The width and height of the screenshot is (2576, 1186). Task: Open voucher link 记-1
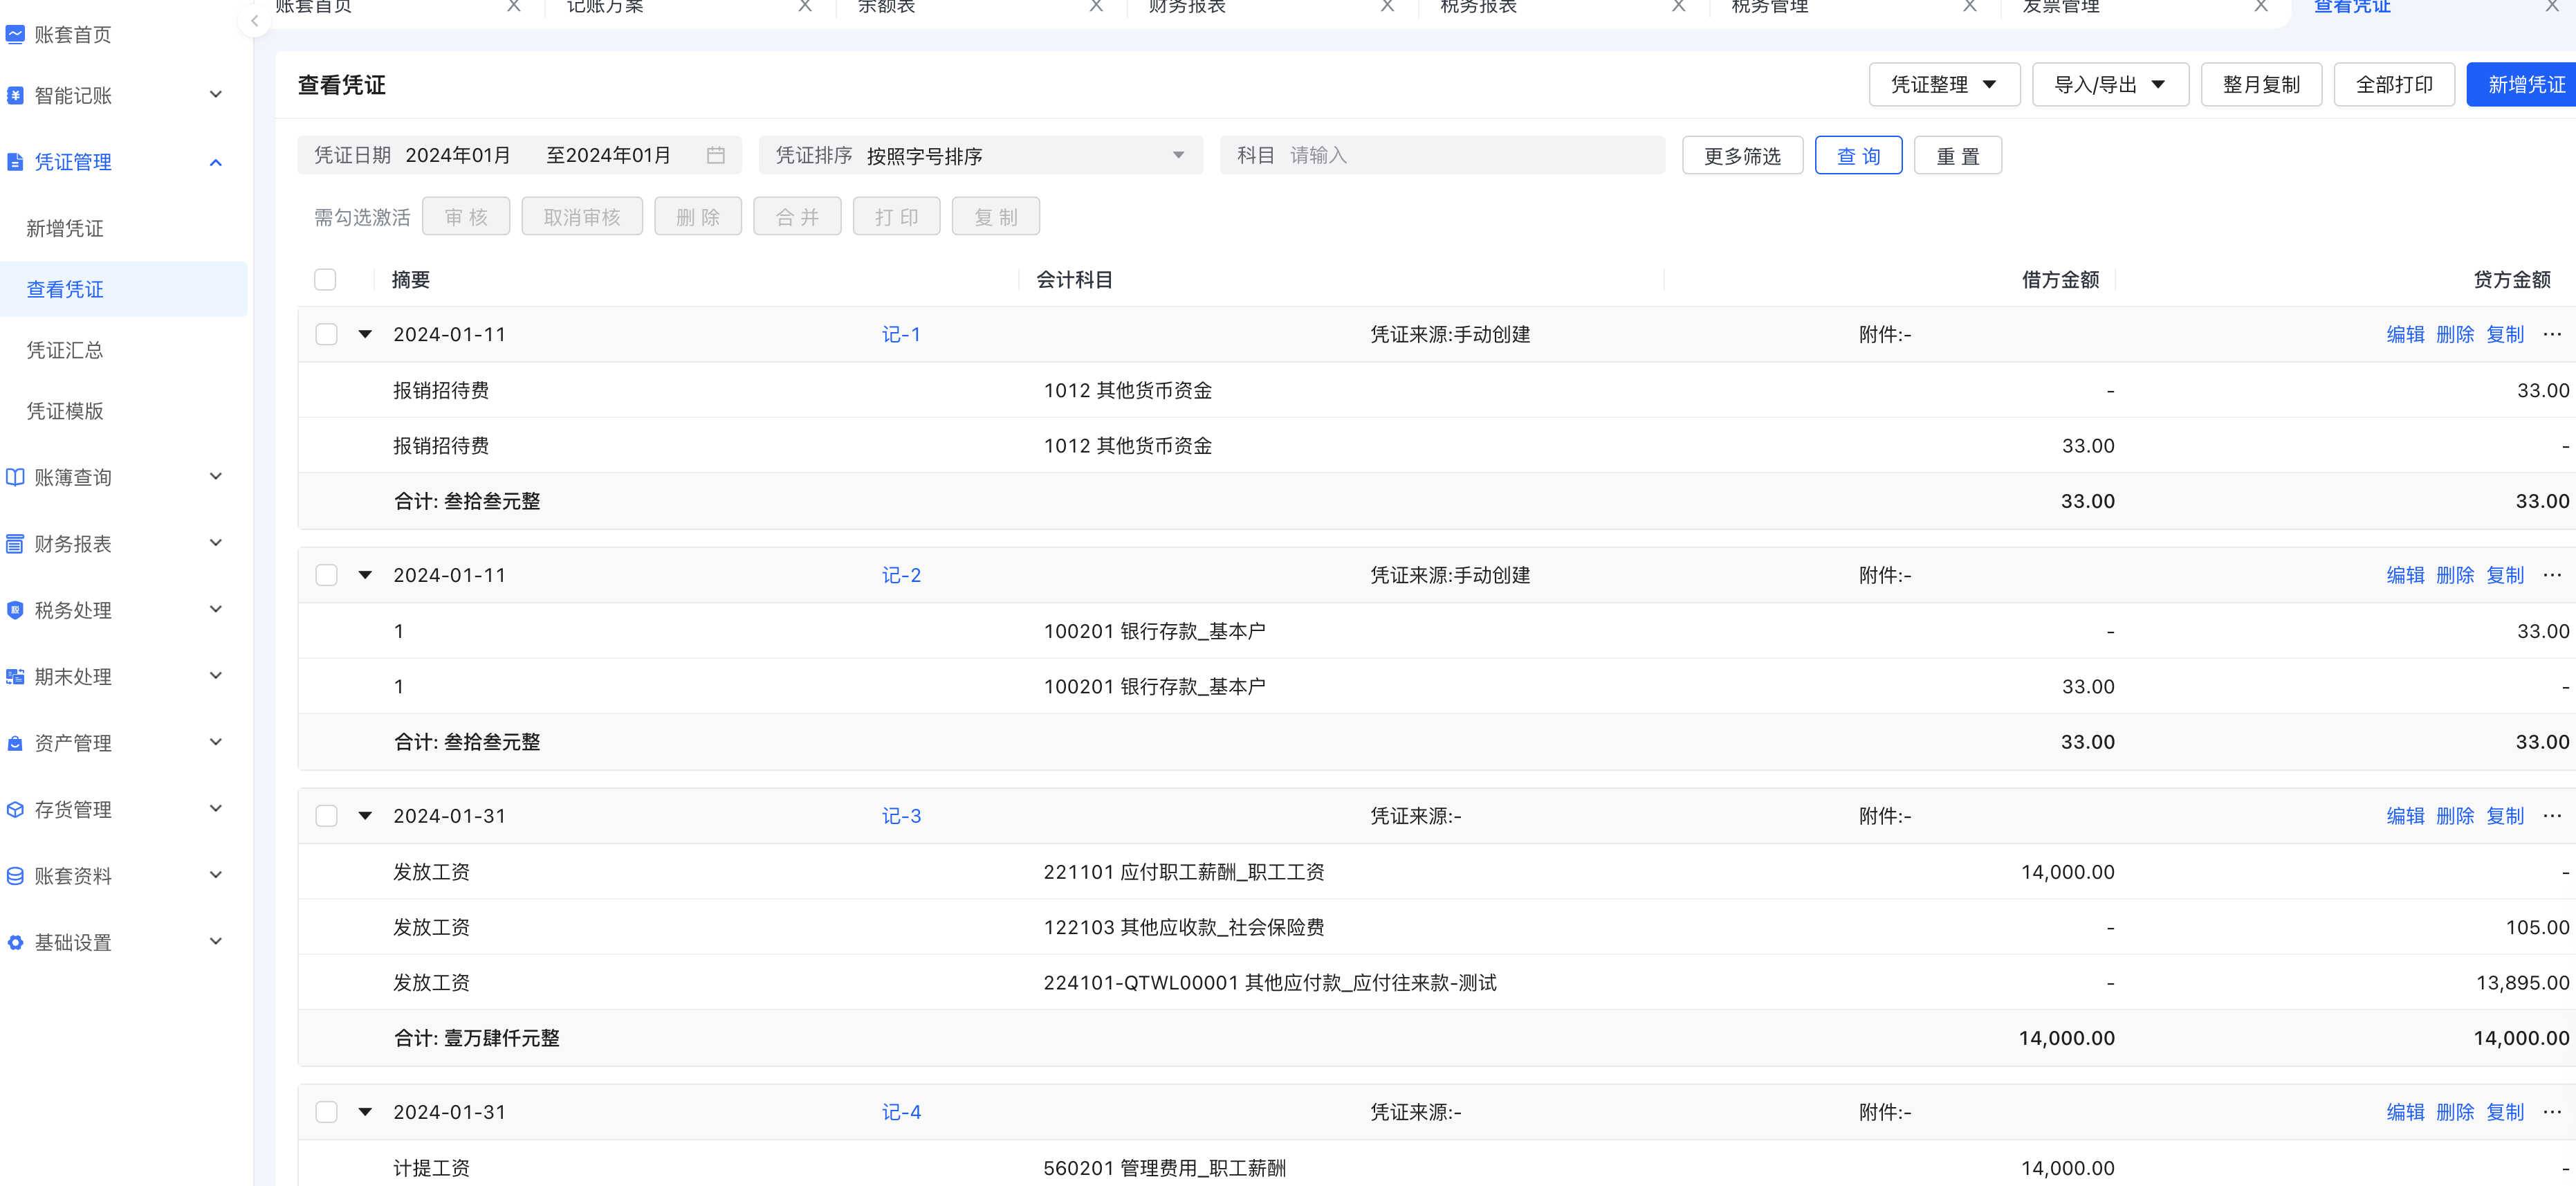pyautogui.click(x=901, y=334)
